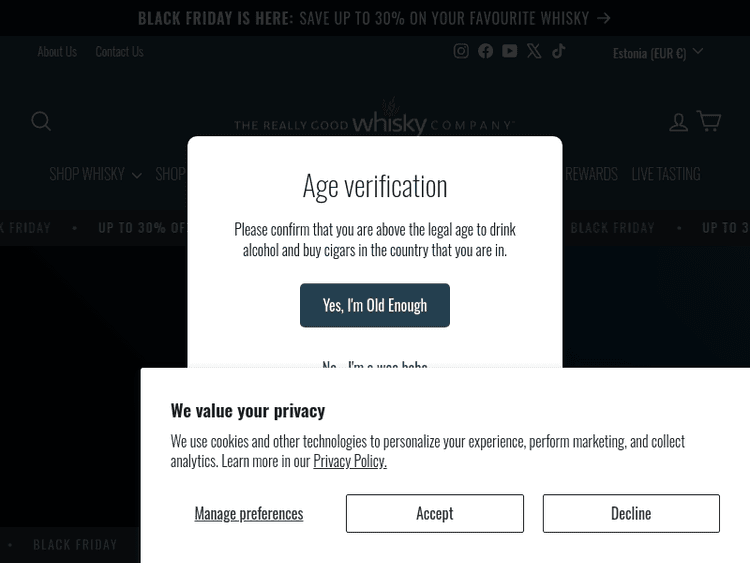Open the X (Twitter) social icon
This screenshot has height=563, width=750.
(x=534, y=51)
